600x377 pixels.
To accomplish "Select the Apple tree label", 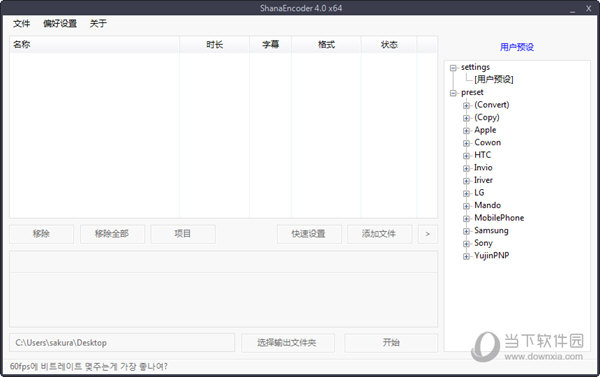I will click(x=485, y=130).
